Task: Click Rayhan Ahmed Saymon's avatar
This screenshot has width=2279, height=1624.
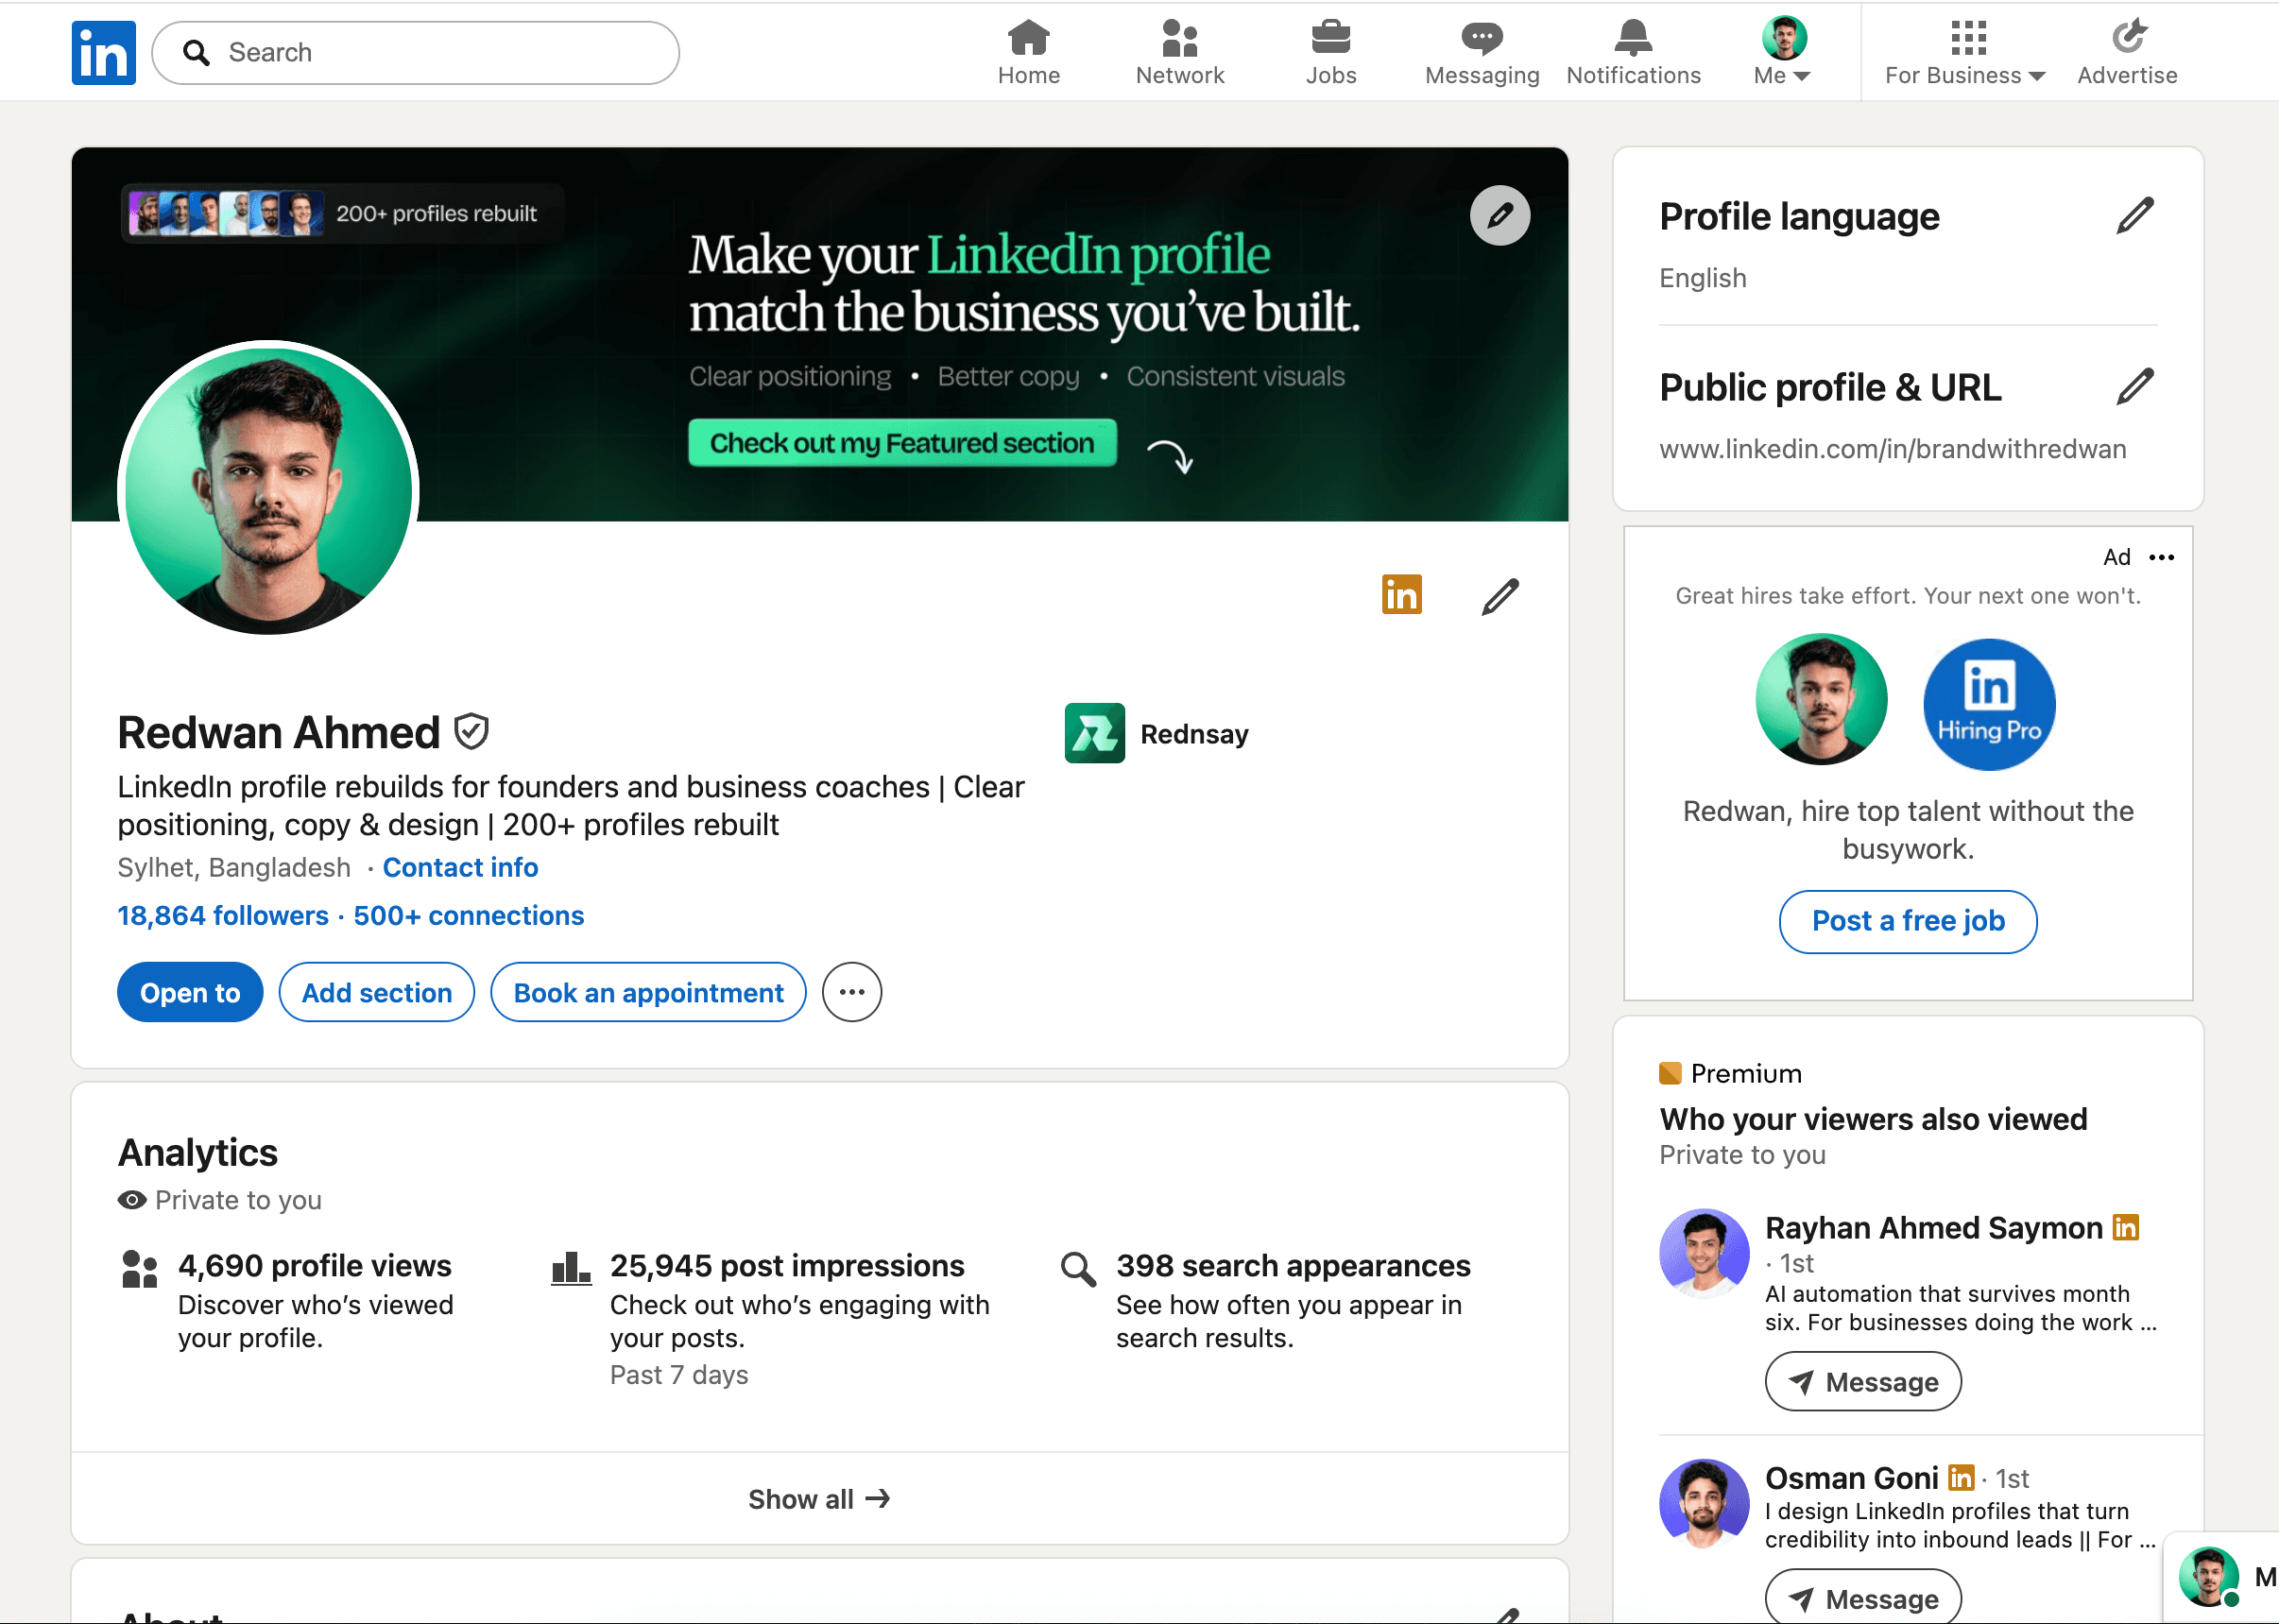Action: pyautogui.click(x=1704, y=1253)
